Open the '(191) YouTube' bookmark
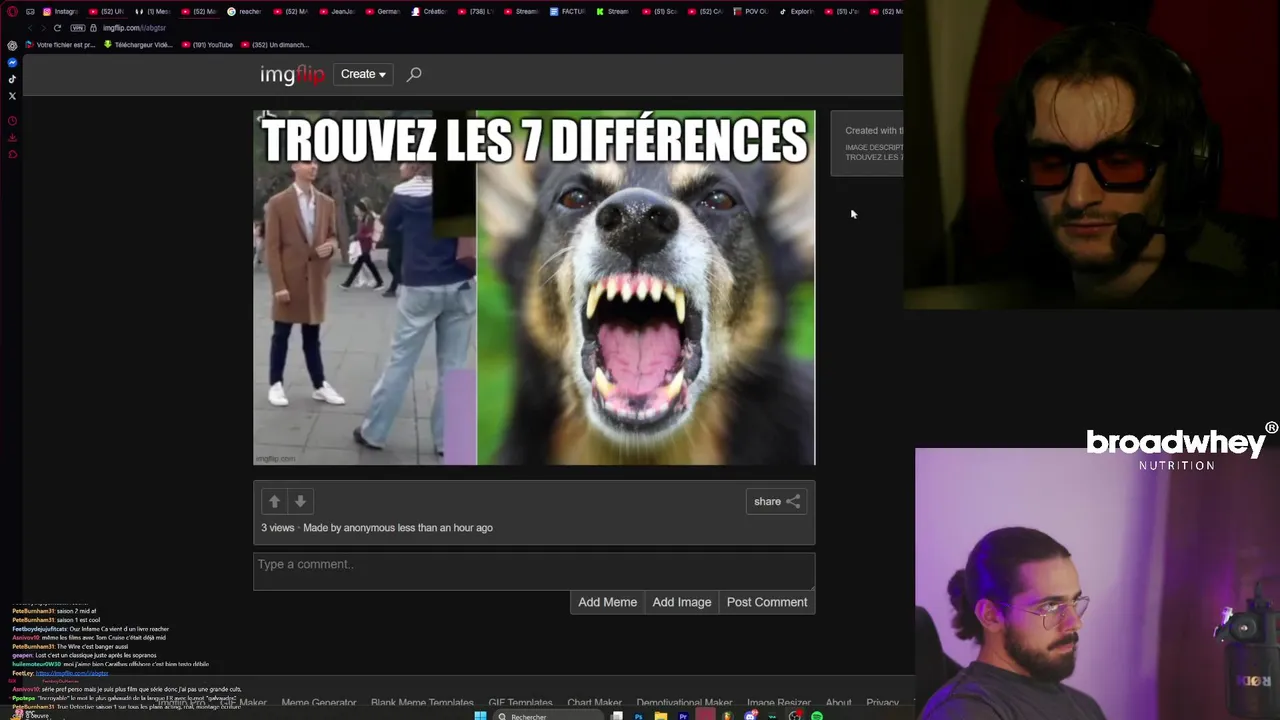This screenshot has width=1280, height=720. pos(207,45)
